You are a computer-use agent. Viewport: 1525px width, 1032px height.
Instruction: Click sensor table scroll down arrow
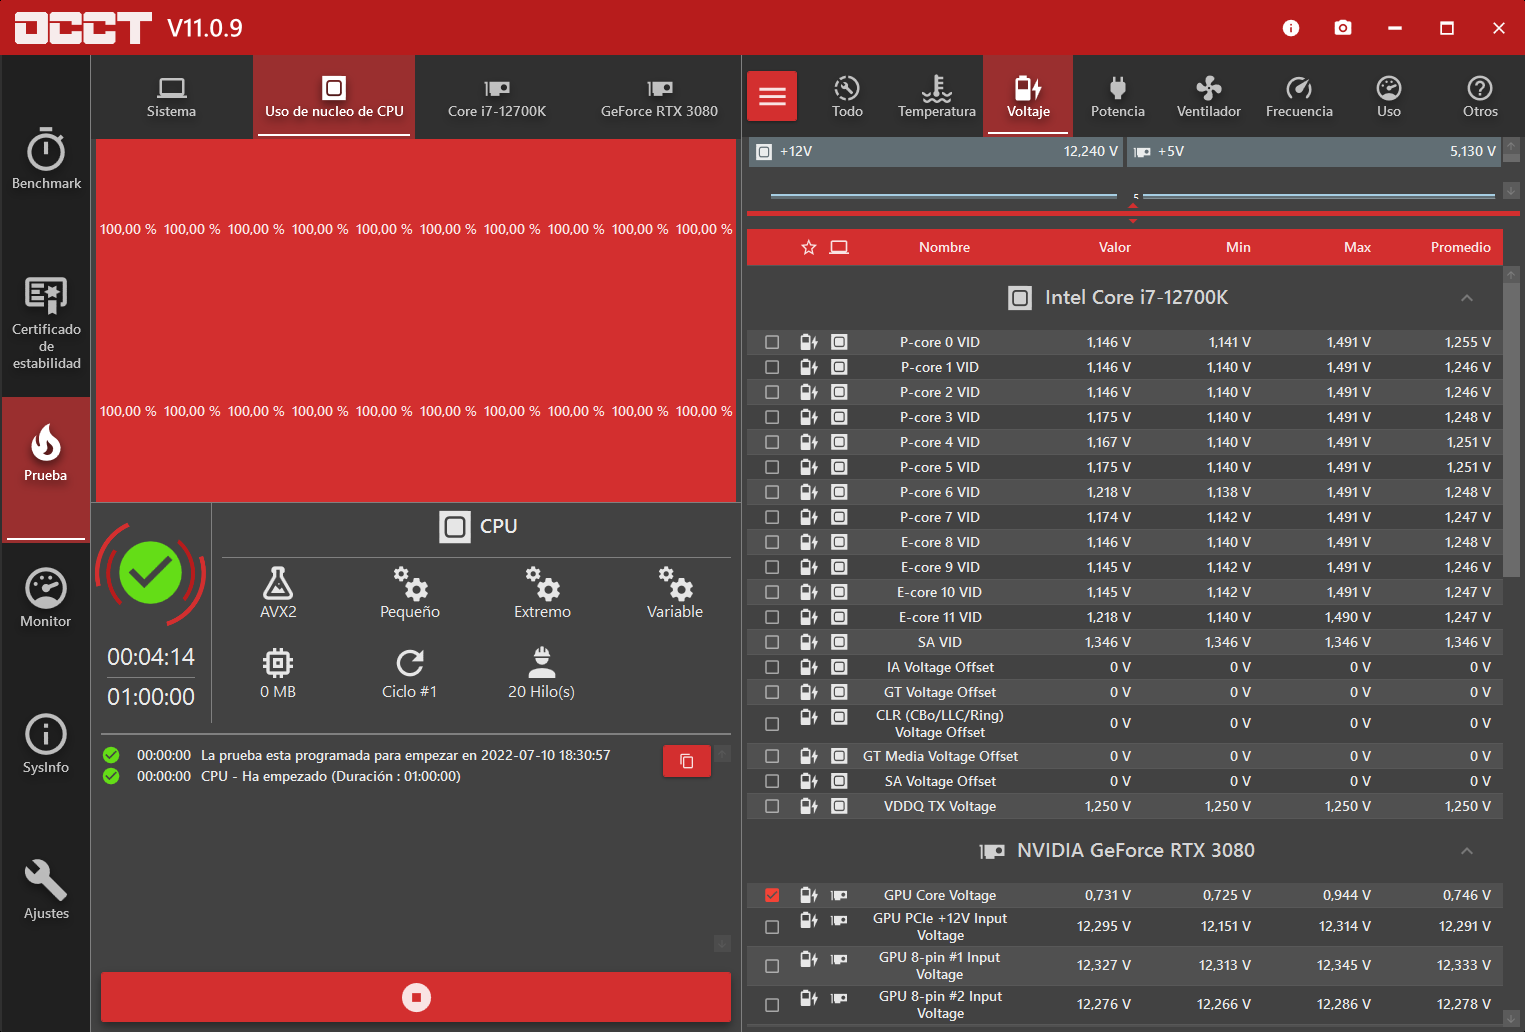(1512, 1018)
